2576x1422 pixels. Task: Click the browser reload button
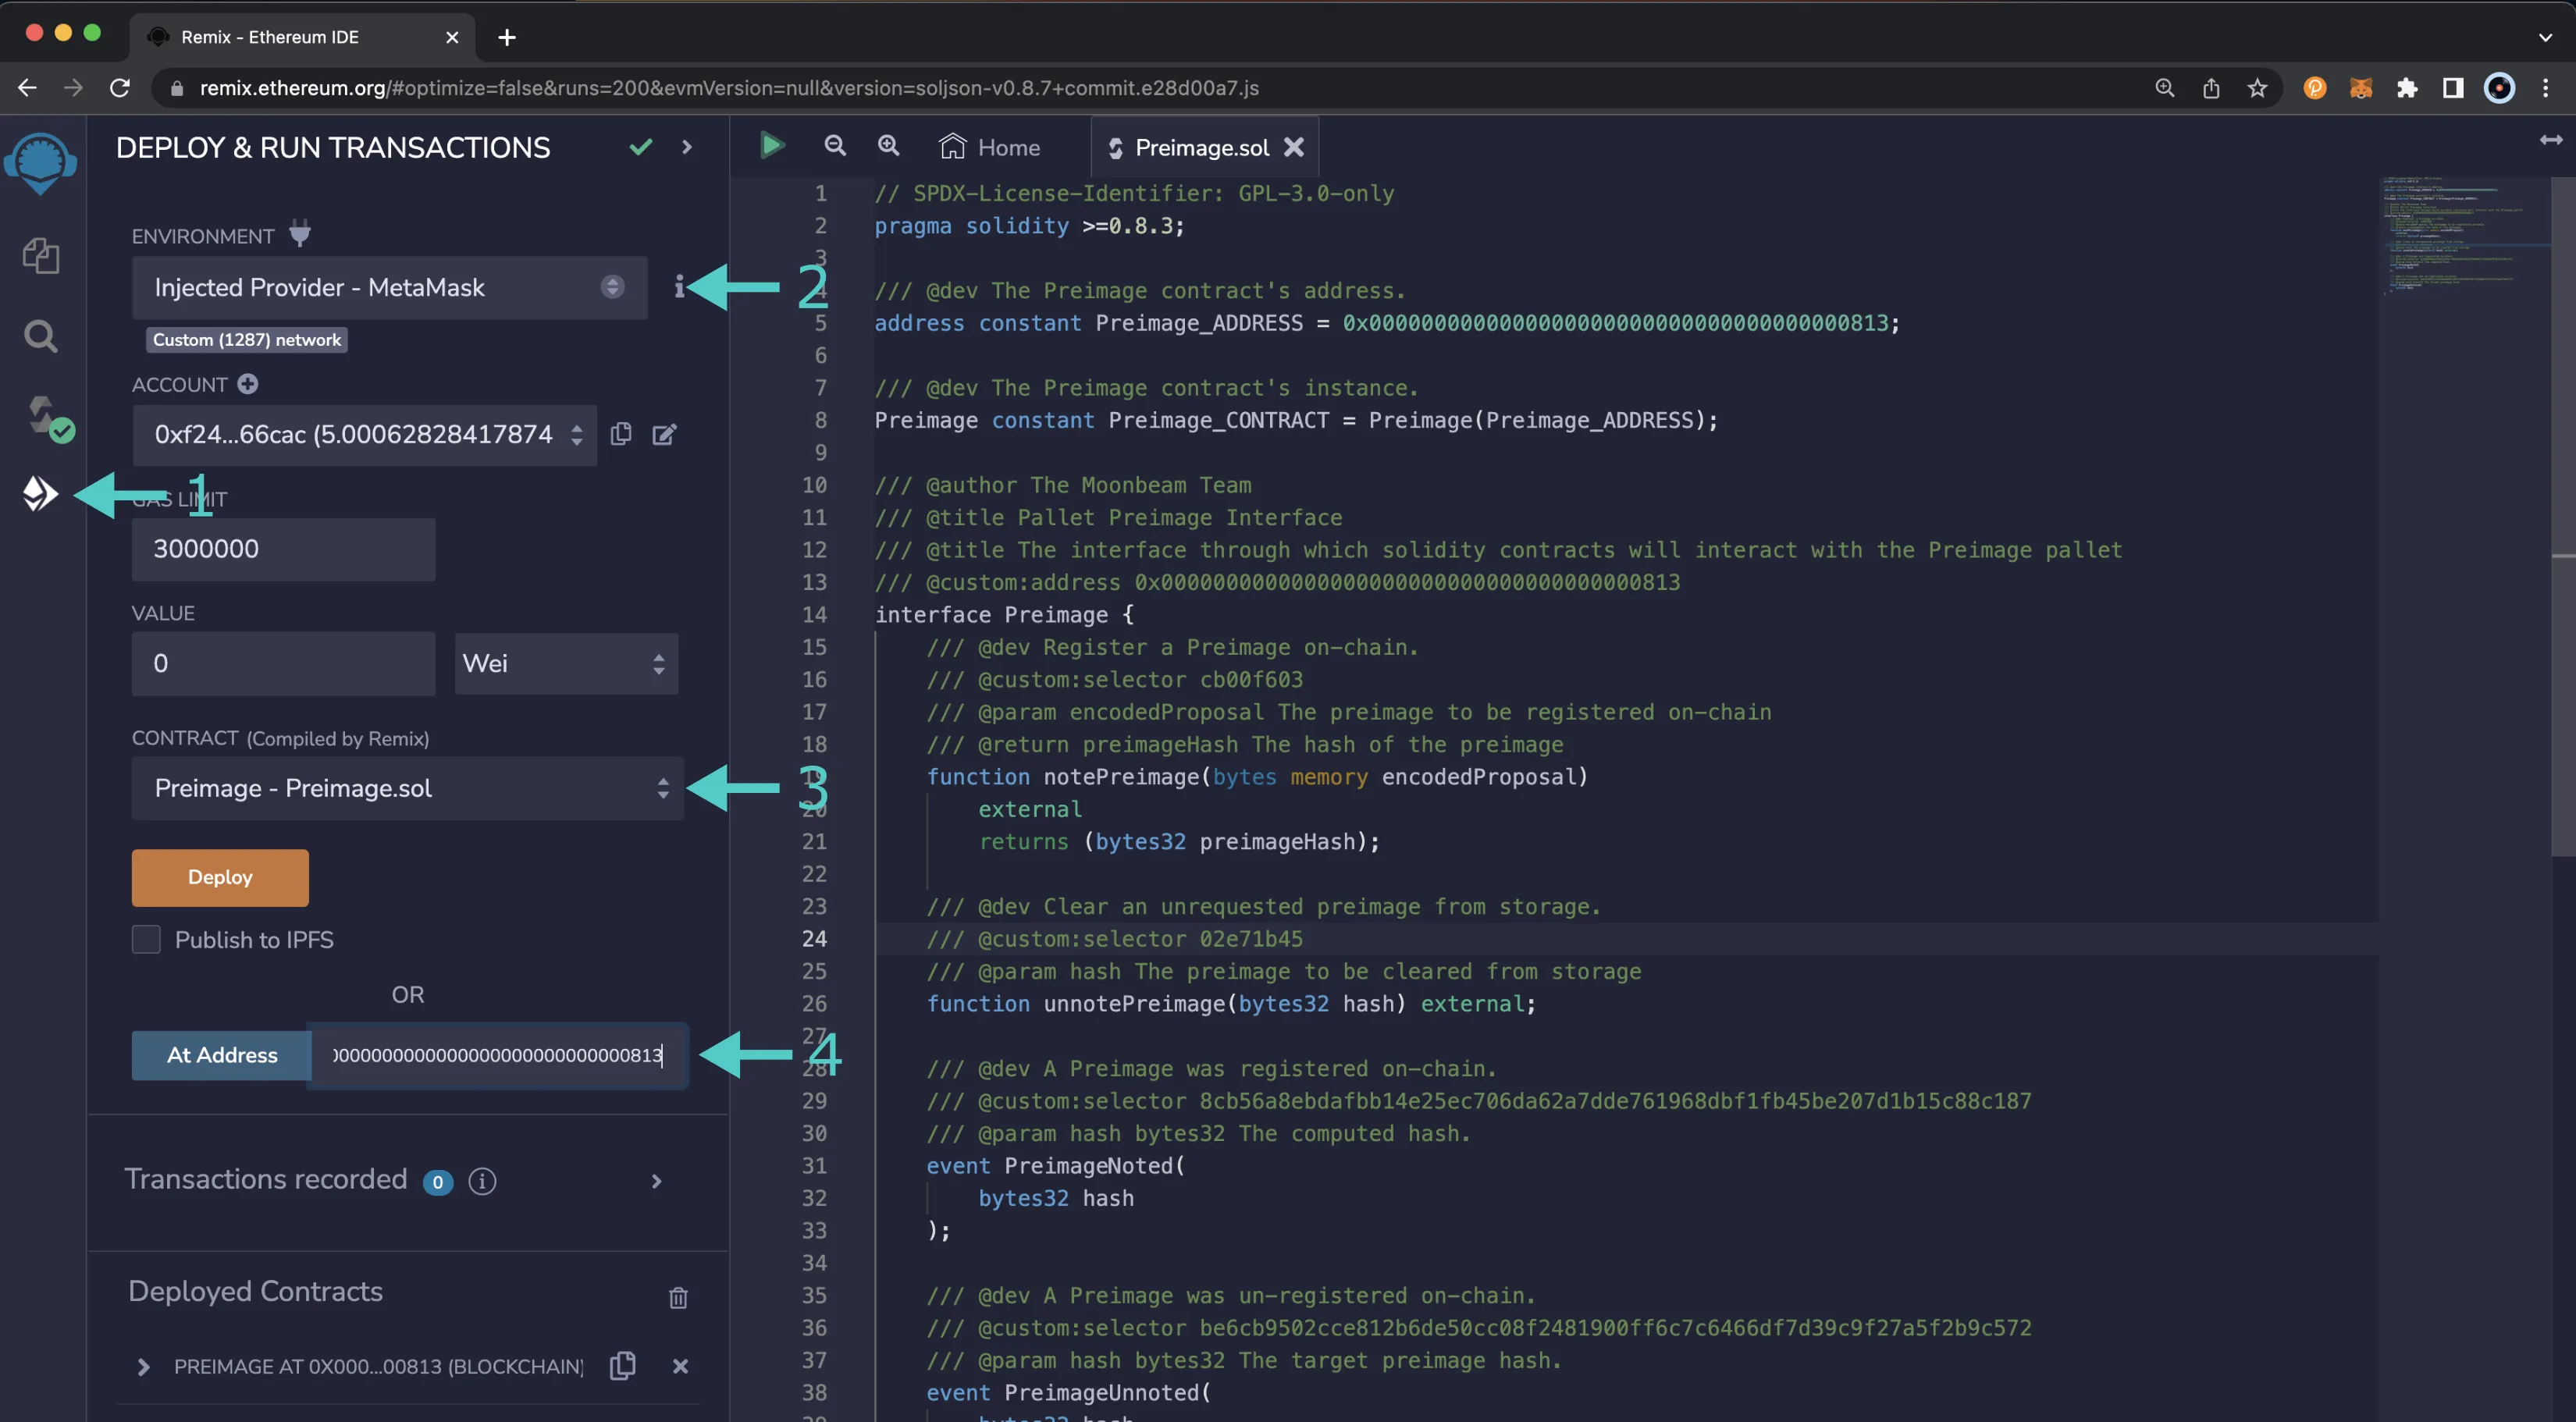click(x=120, y=88)
